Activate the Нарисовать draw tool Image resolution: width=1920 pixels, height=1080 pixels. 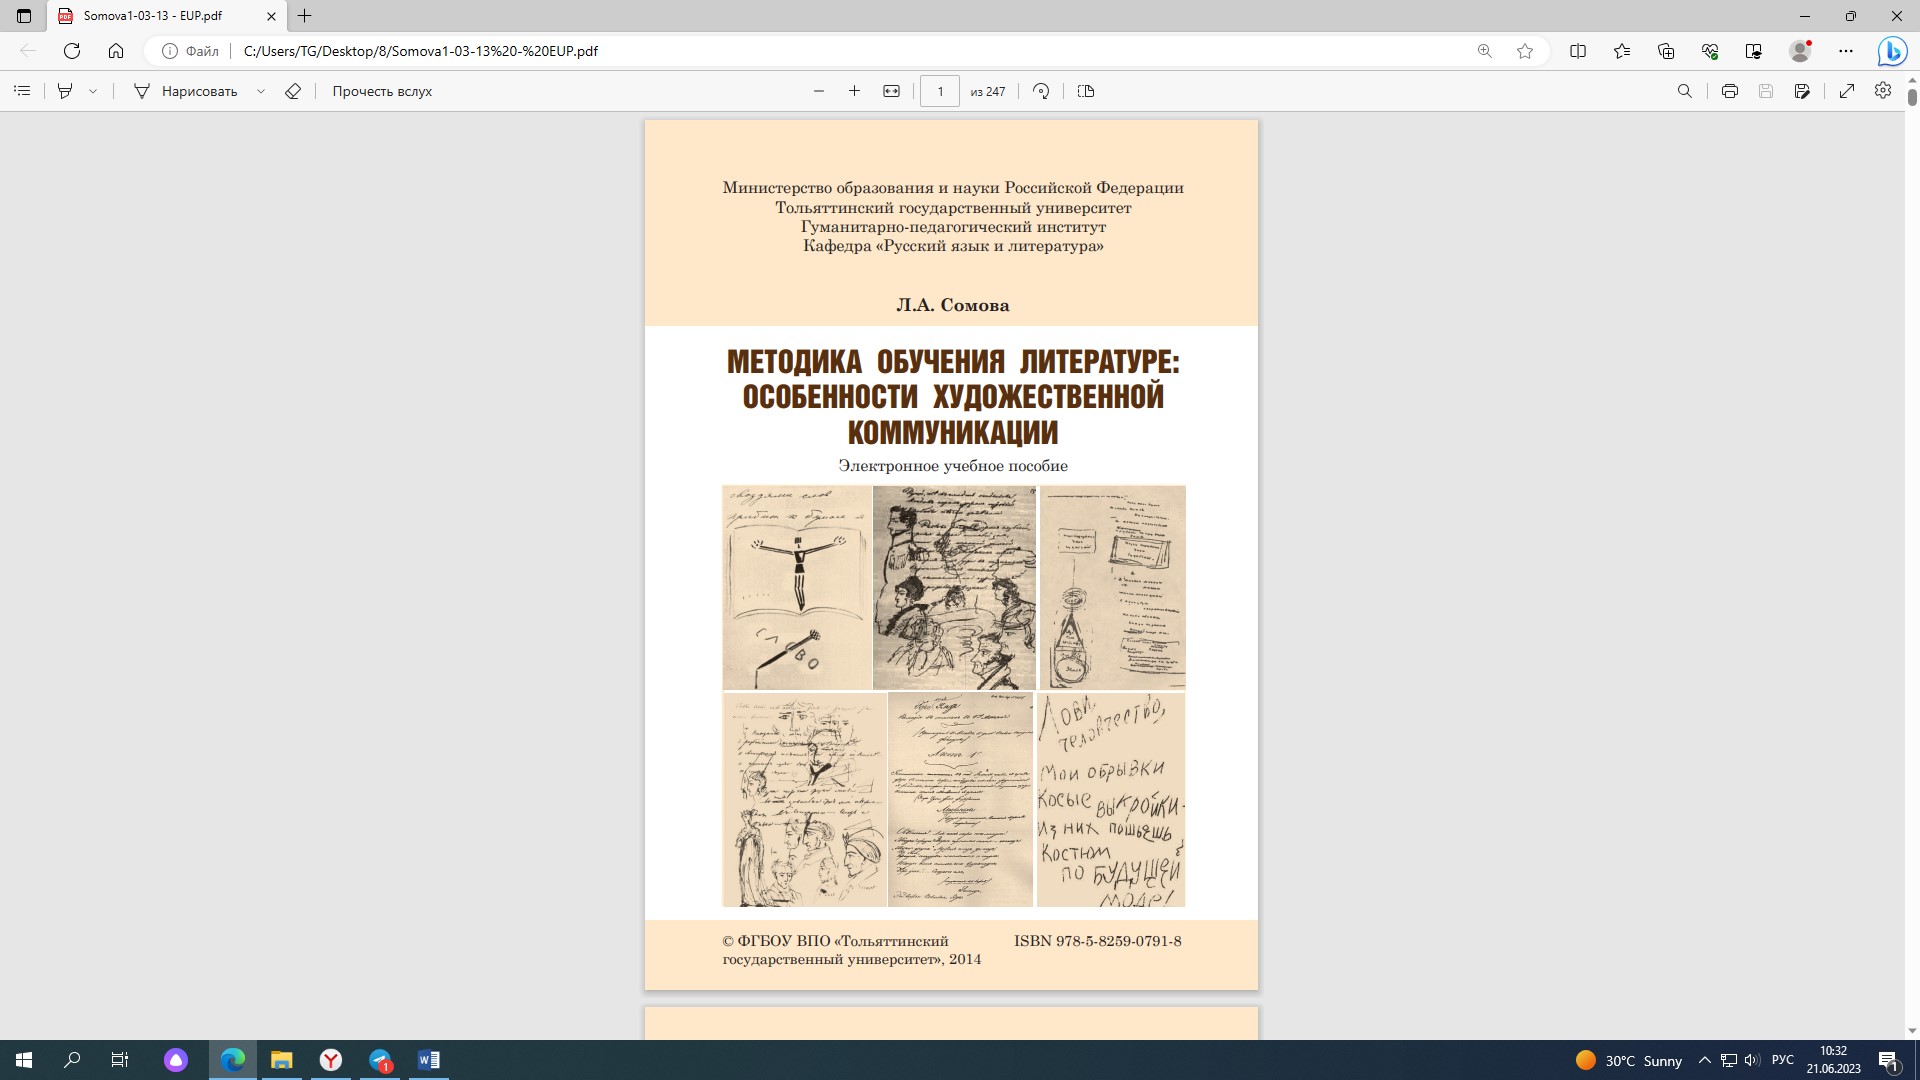coord(186,91)
